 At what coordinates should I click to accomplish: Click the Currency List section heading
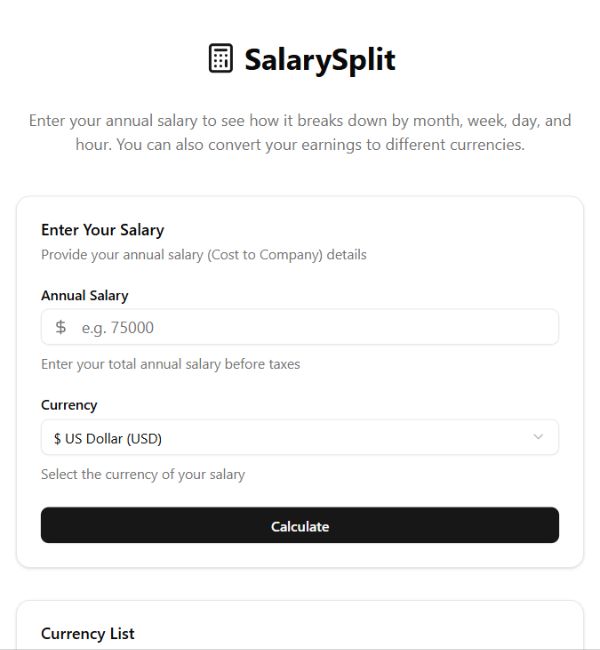click(87, 633)
